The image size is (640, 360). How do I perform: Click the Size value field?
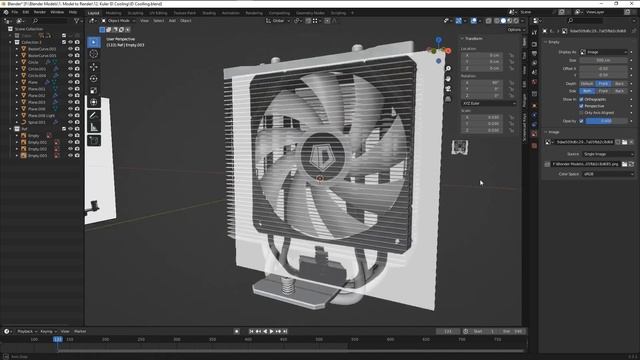tap(603, 60)
